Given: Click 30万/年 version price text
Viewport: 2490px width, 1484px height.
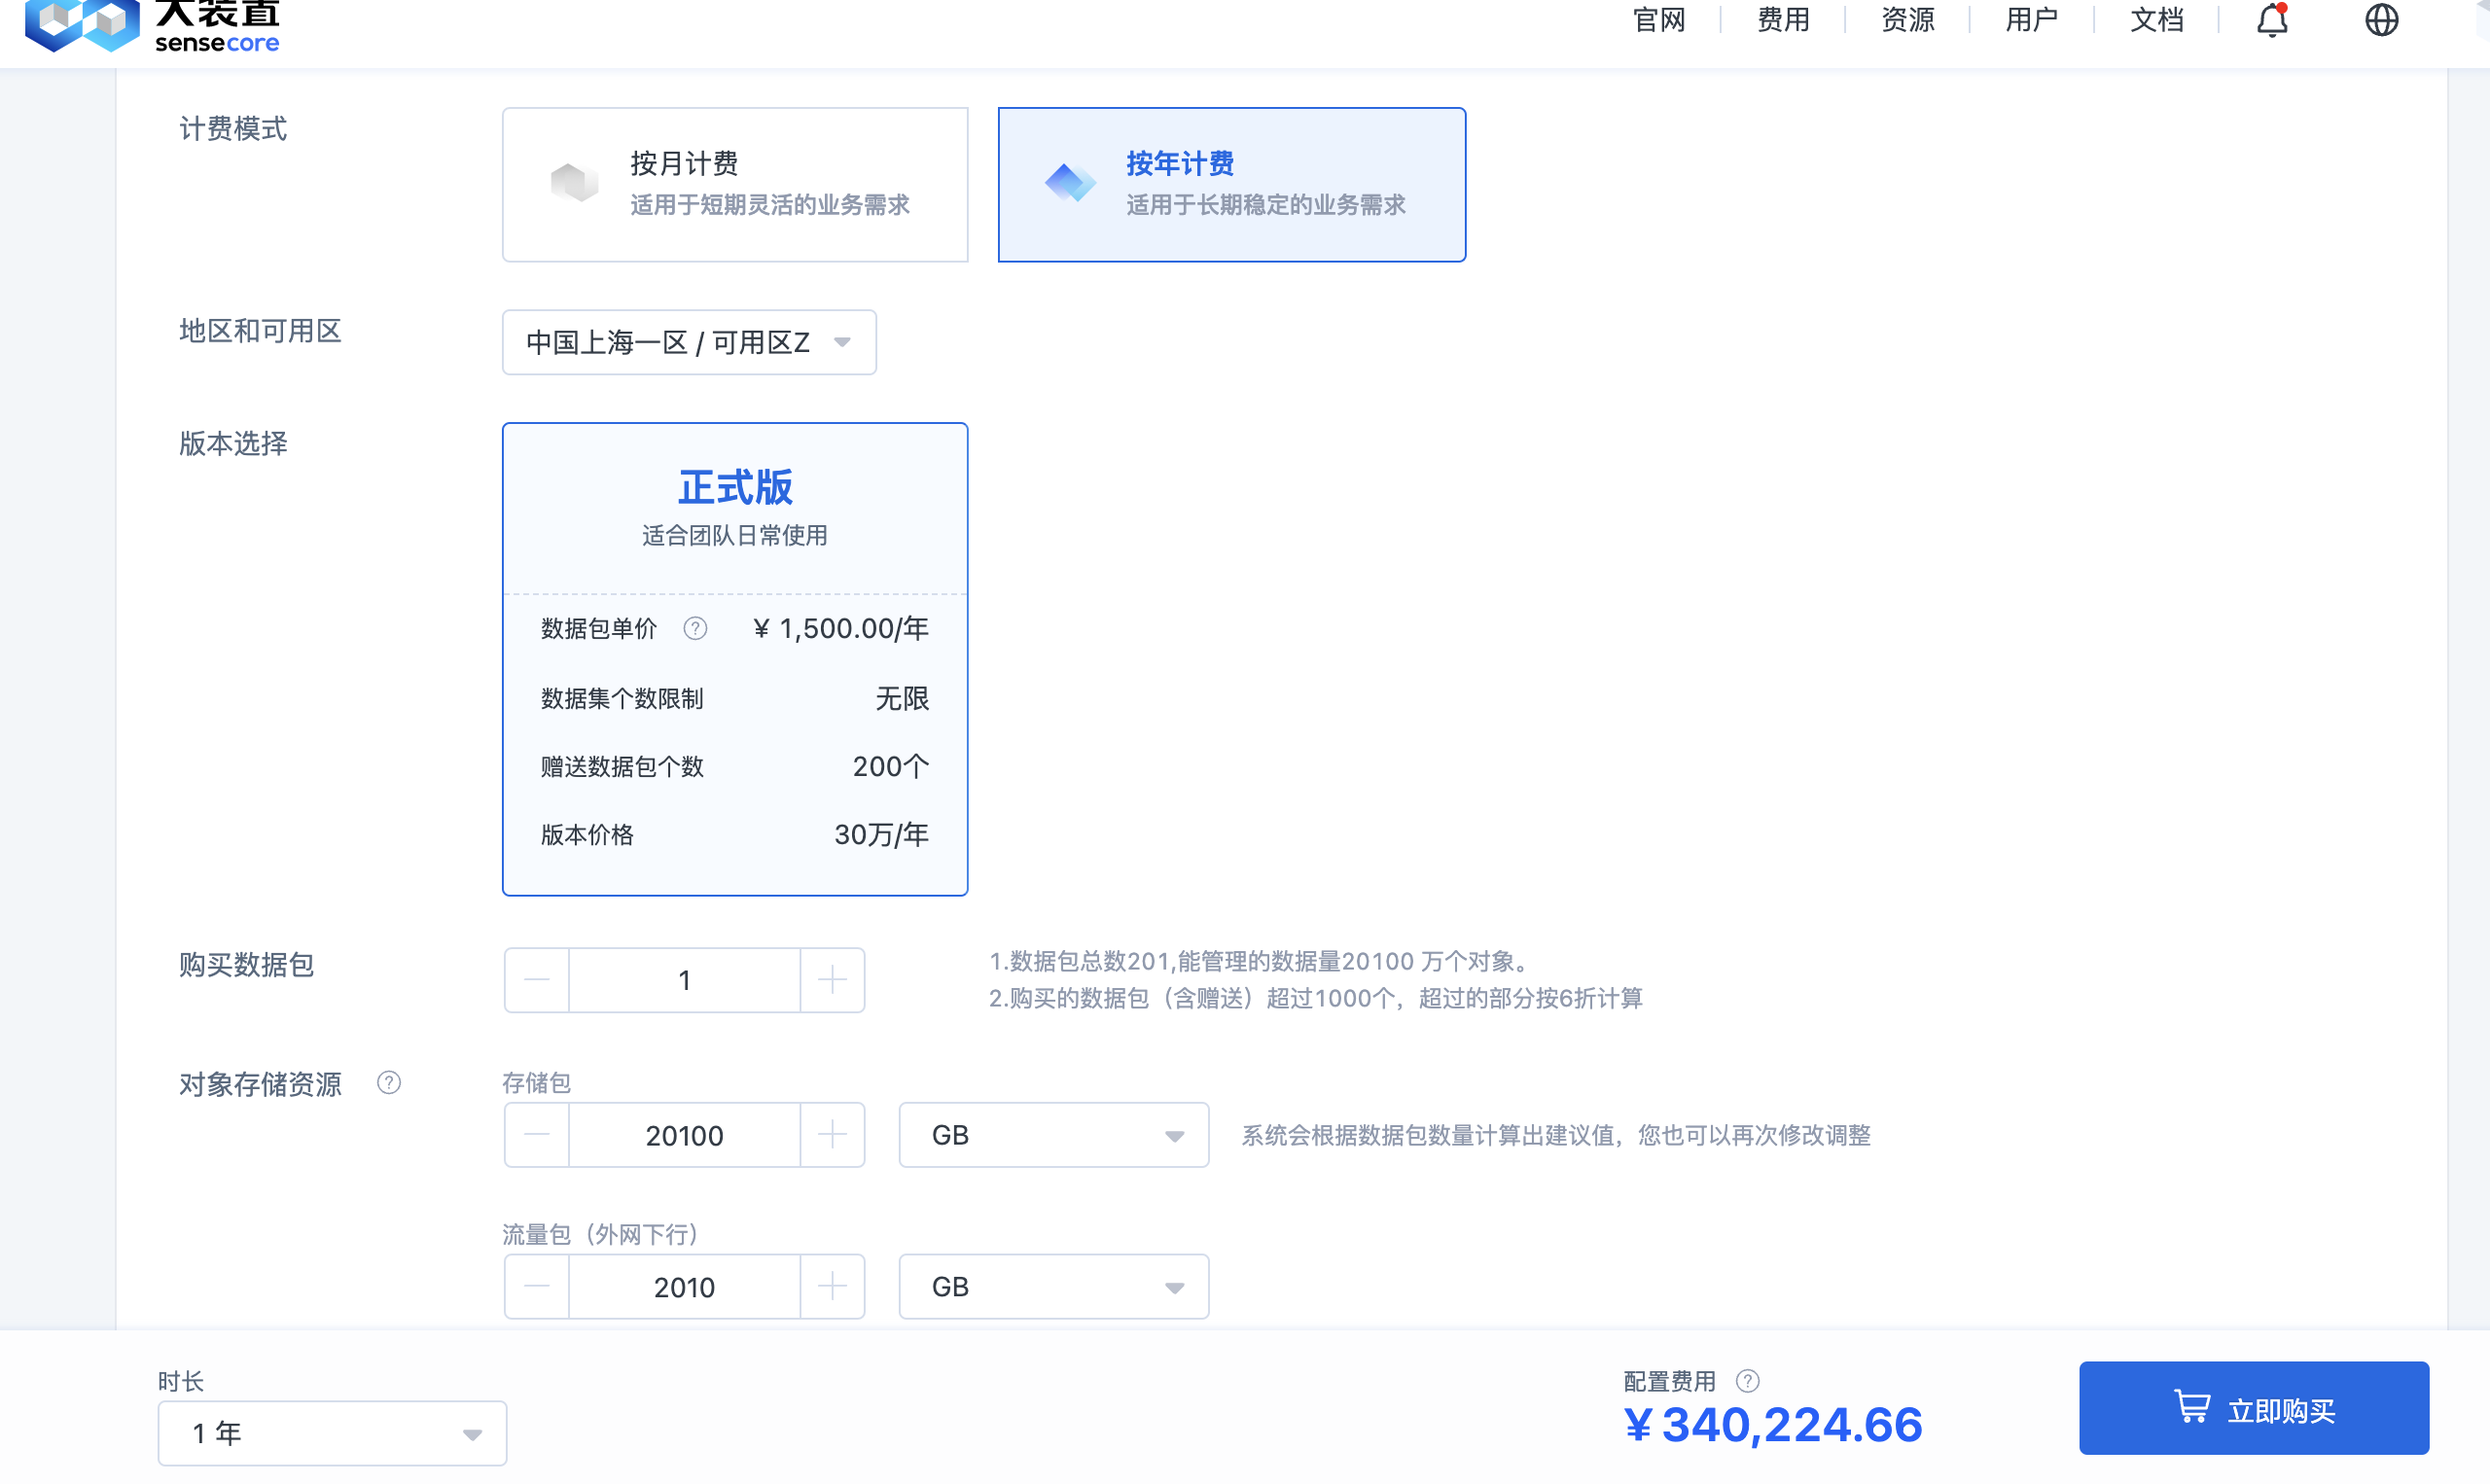Looking at the screenshot, I should (881, 835).
